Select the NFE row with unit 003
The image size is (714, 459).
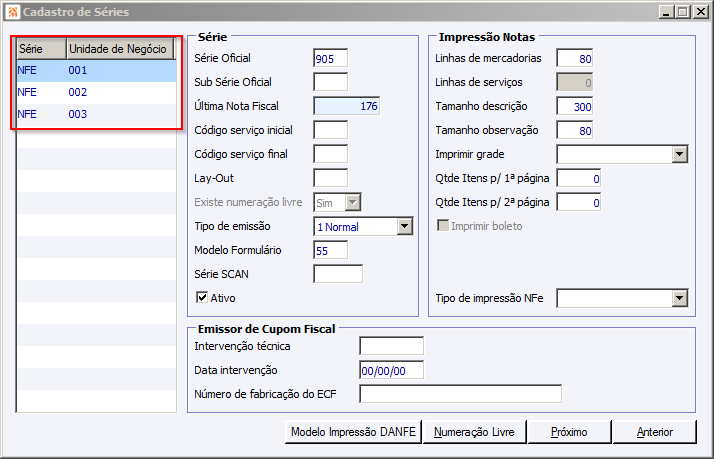tap(96, 114)
